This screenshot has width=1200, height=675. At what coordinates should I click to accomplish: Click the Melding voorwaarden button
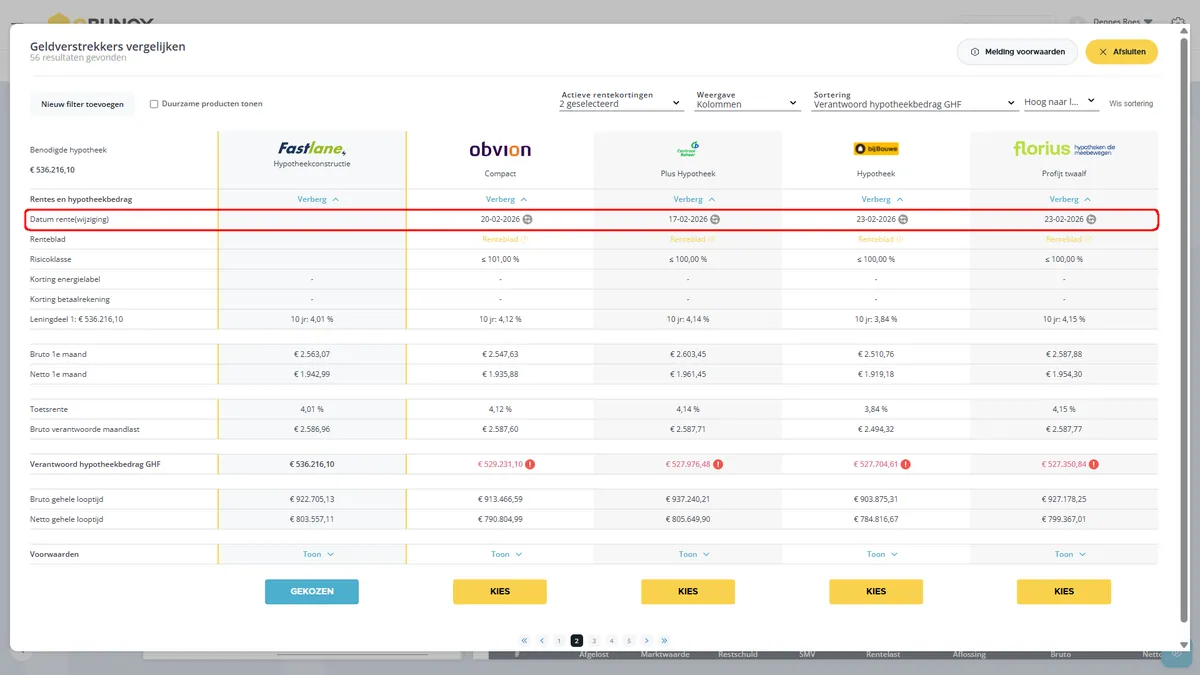[1017, 52]
